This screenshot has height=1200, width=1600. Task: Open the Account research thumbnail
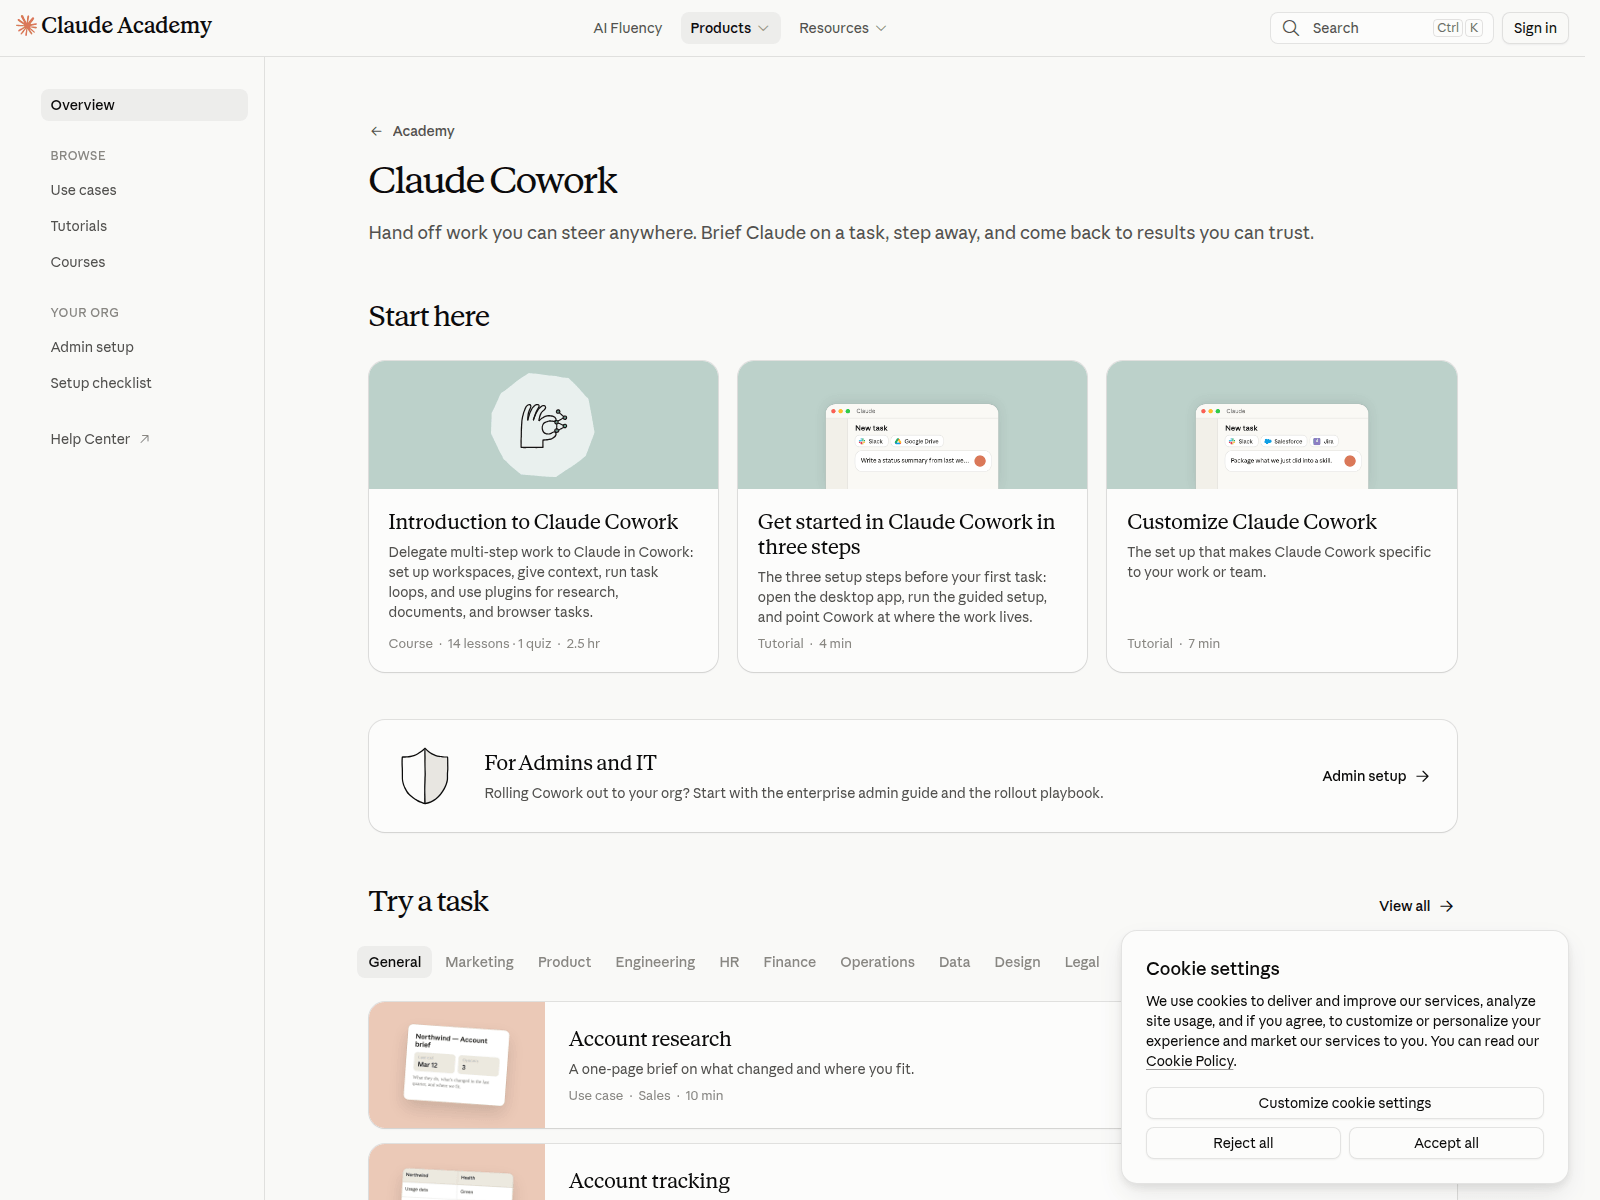click(457, 1065)
